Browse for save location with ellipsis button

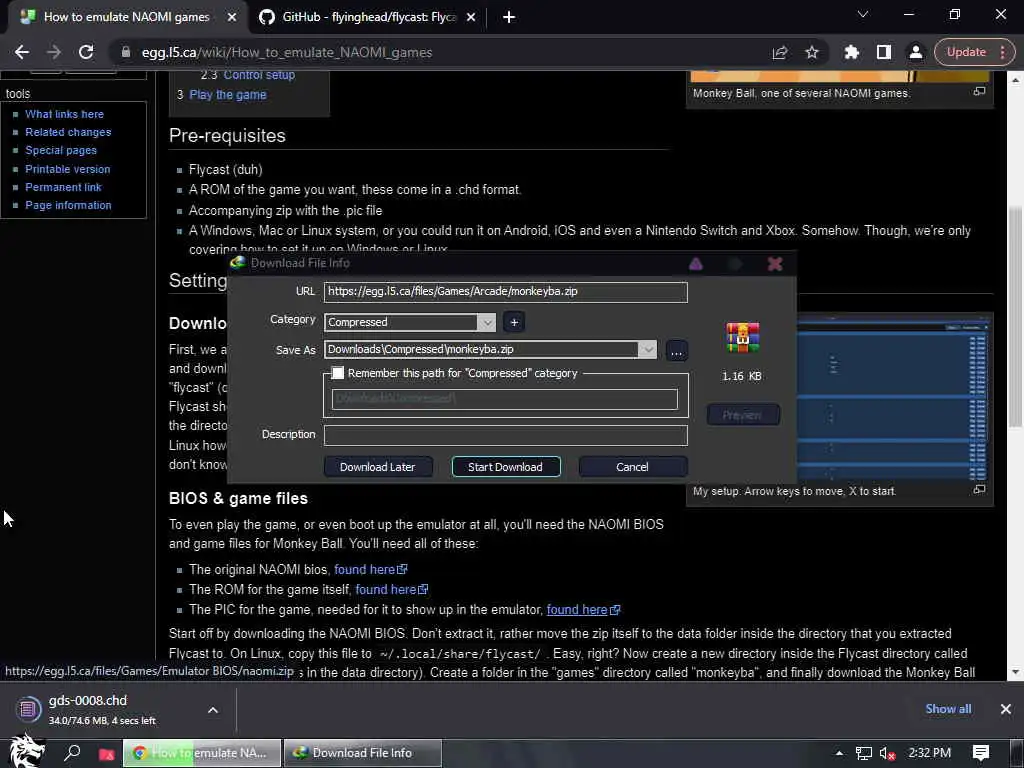(677, 351)
